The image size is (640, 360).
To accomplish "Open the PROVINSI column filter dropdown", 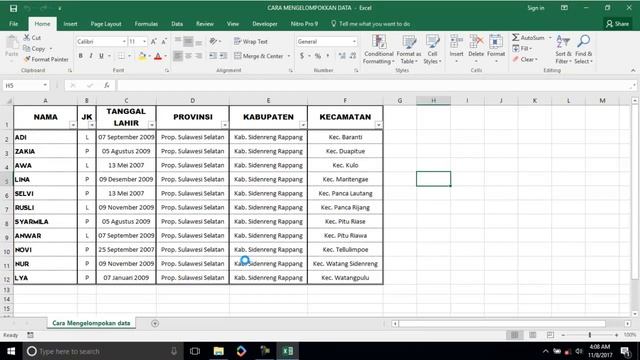I will click(x=224, y=125).
